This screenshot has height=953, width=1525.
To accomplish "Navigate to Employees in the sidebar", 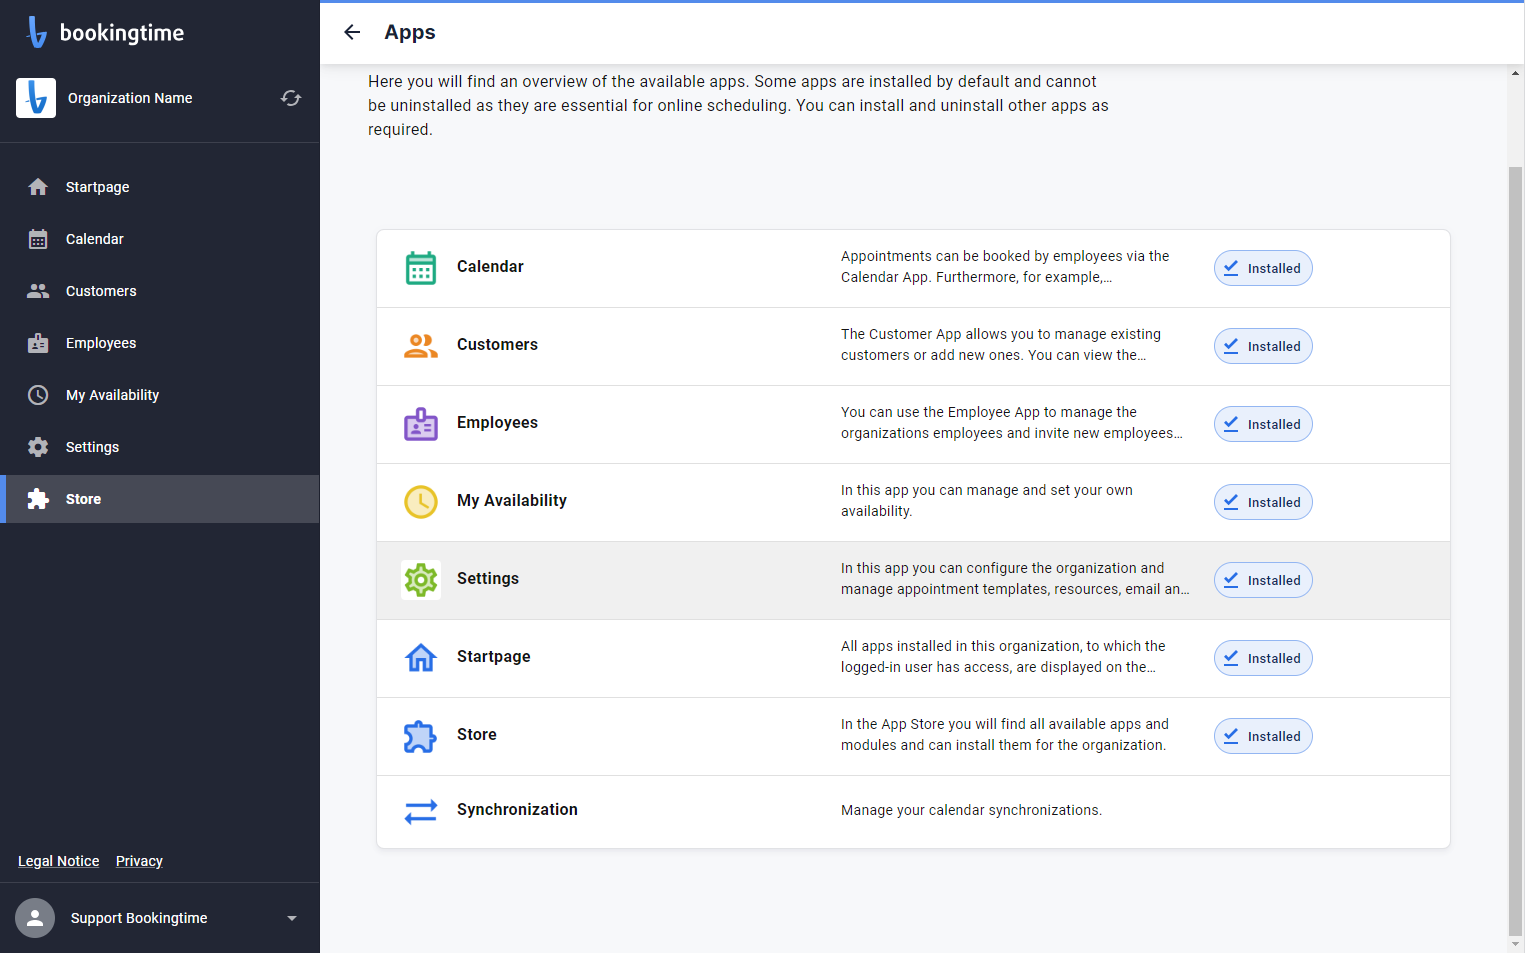I will coord(160,343).
